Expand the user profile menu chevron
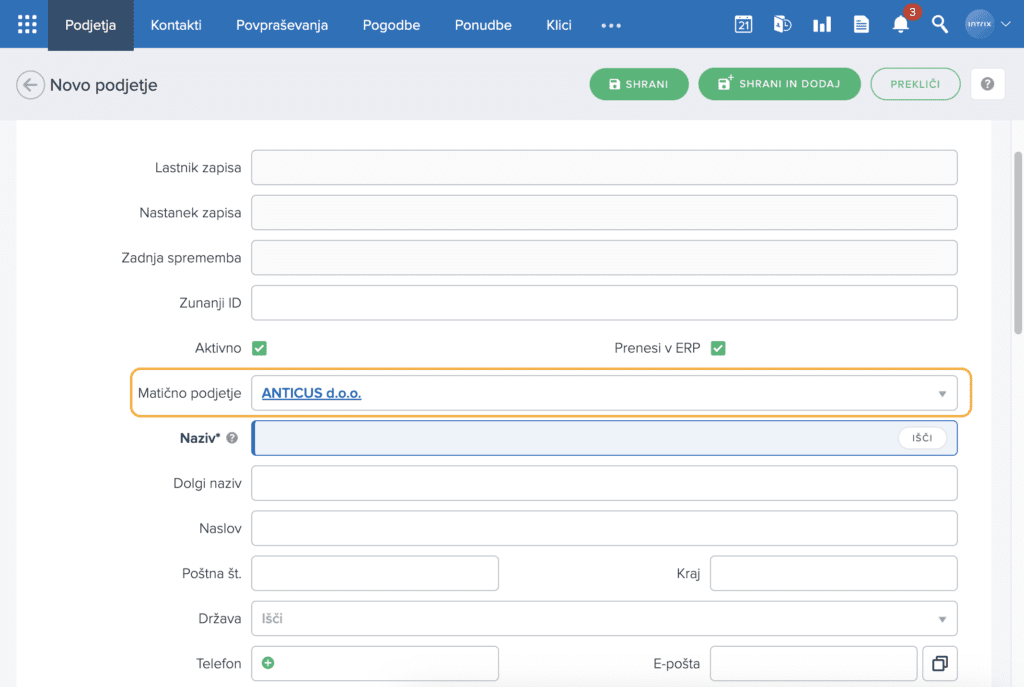Screen dimensions: 1024x687 [1006, 25]
